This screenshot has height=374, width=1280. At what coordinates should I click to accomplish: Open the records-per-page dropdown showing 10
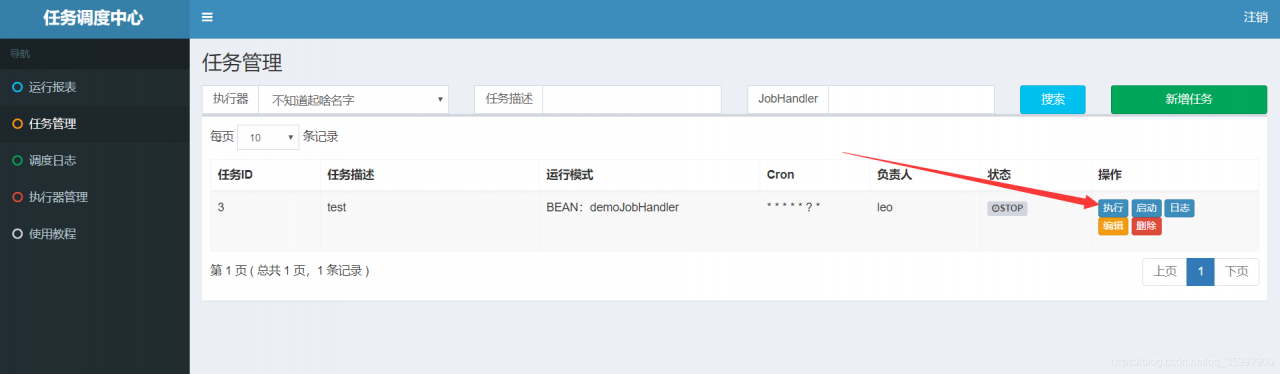268,137
